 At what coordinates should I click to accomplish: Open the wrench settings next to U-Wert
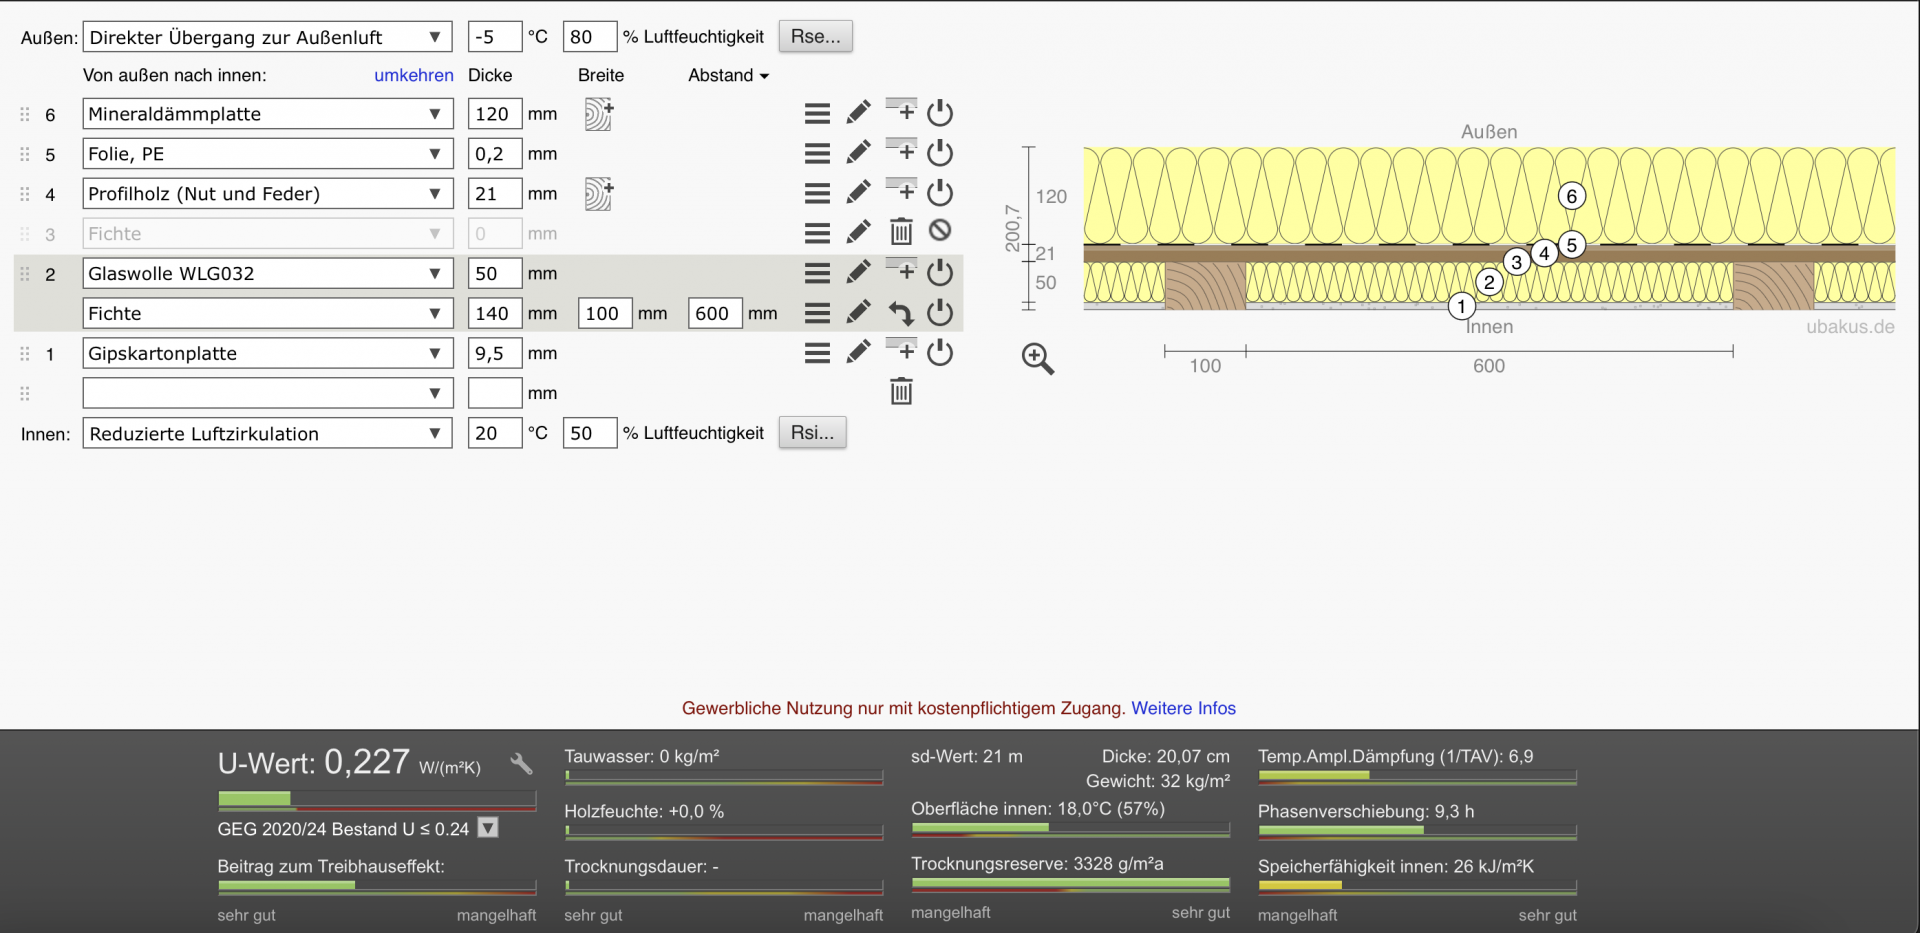[x=521, y=765]
